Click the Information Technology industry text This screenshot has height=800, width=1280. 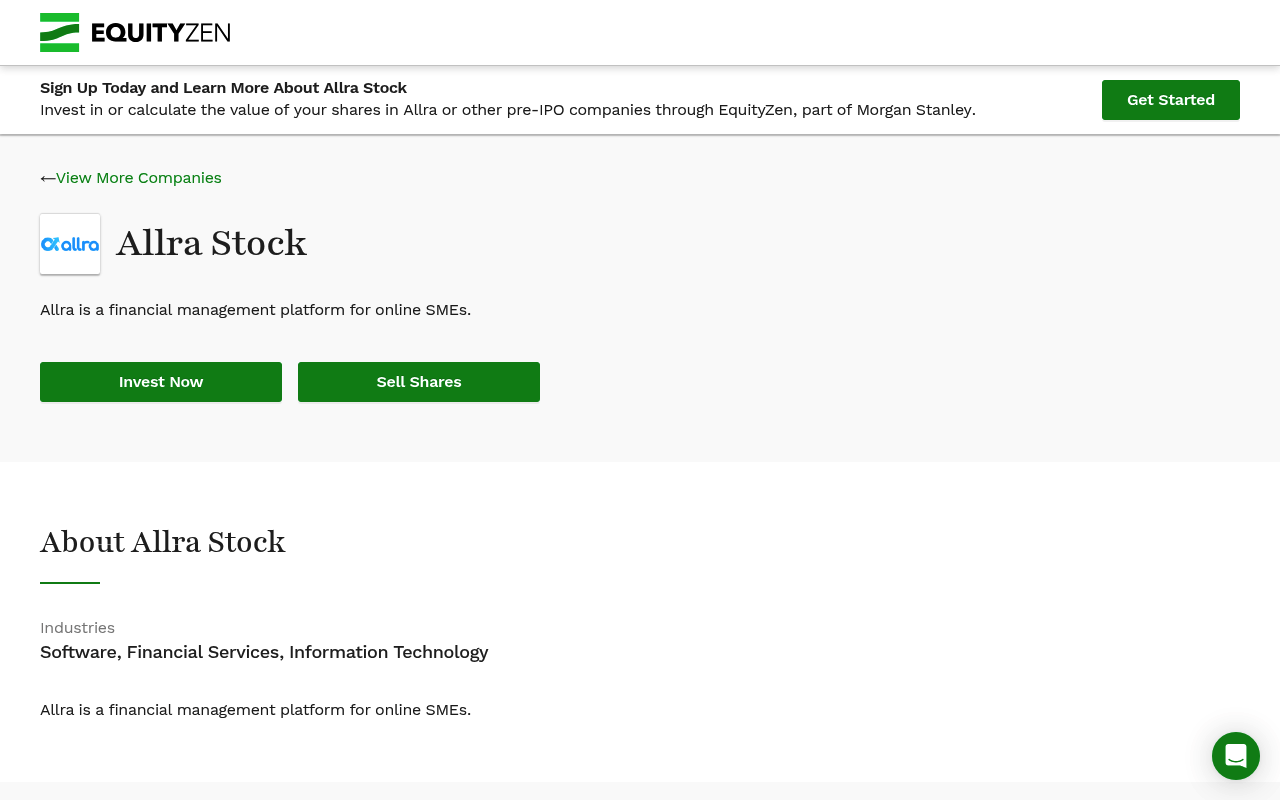(389, 652)
